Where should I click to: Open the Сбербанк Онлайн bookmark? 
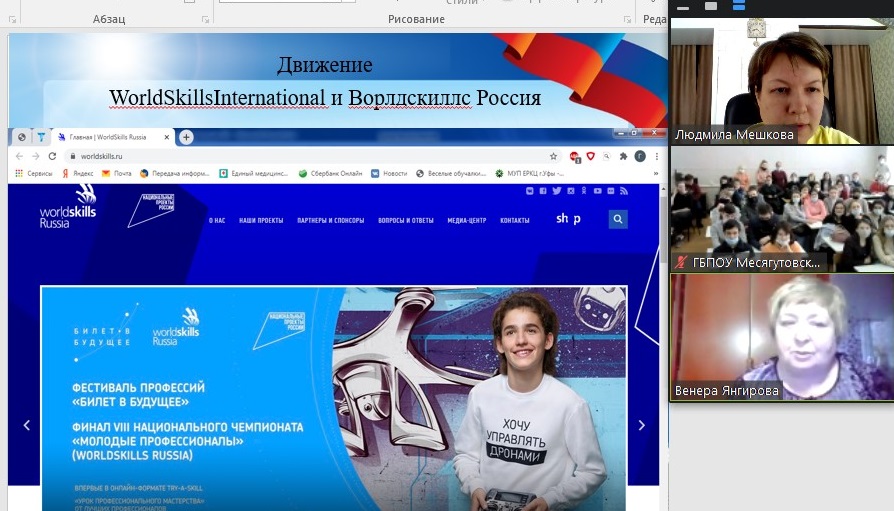coord(329,173)
